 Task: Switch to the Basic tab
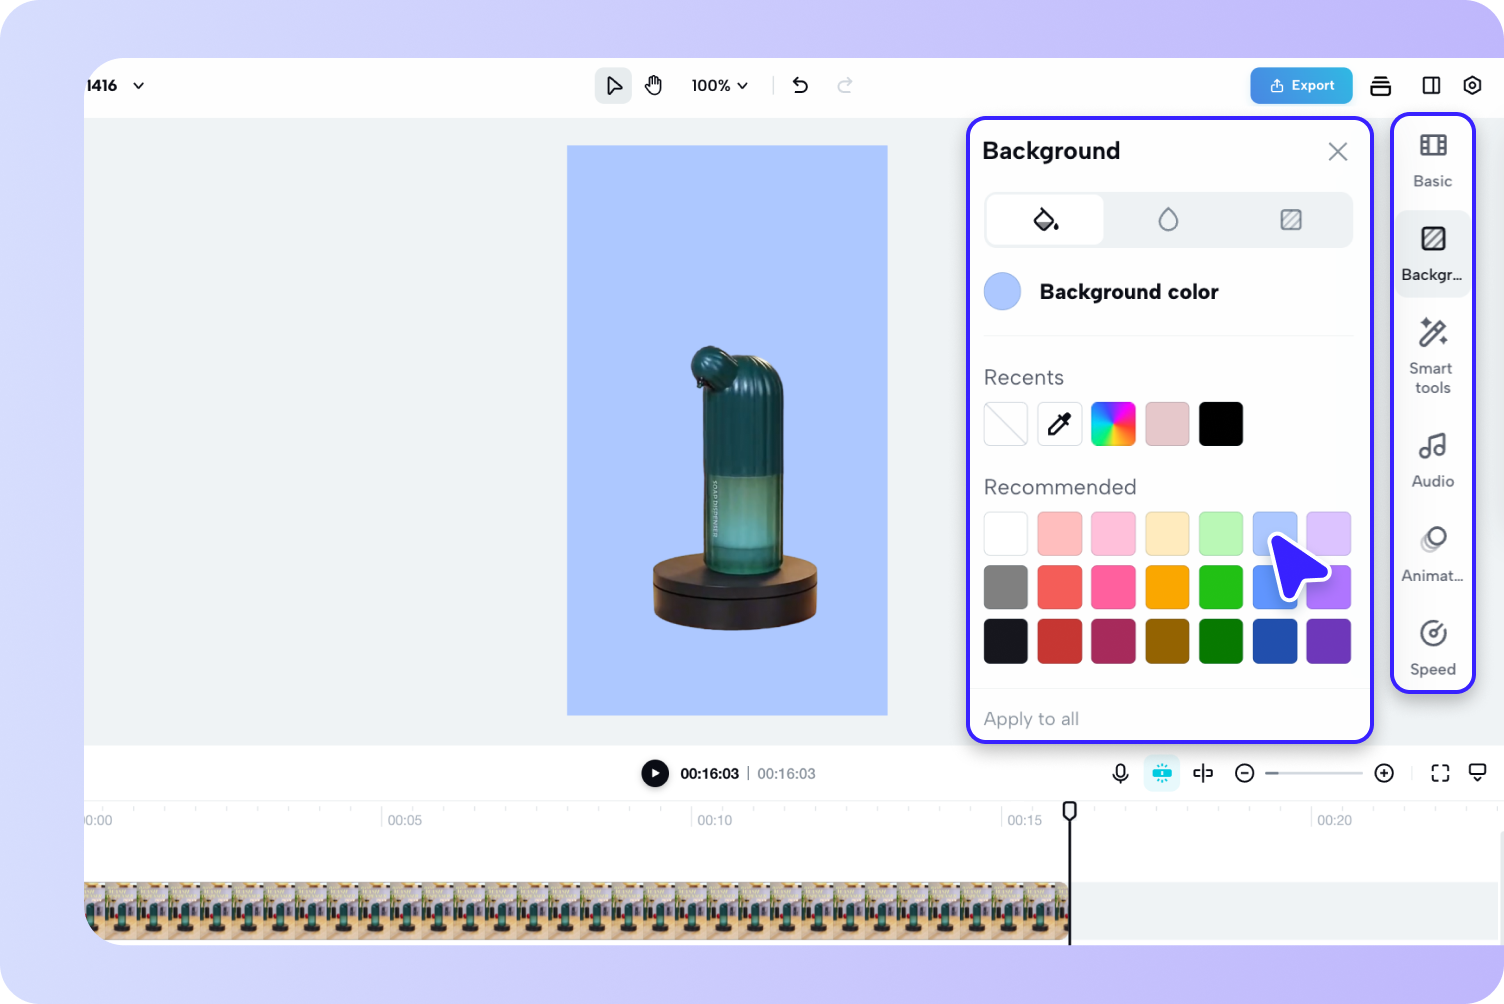(1432, 160)
